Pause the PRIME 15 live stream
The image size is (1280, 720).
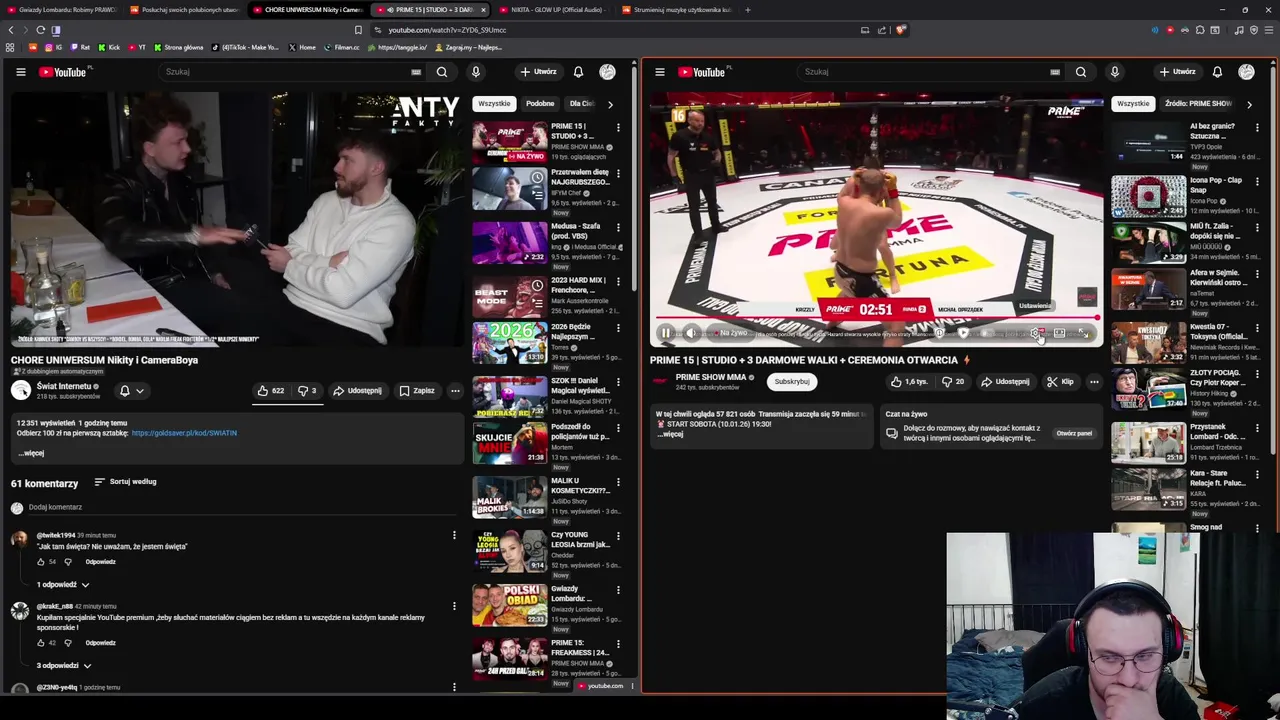[665, 333]
